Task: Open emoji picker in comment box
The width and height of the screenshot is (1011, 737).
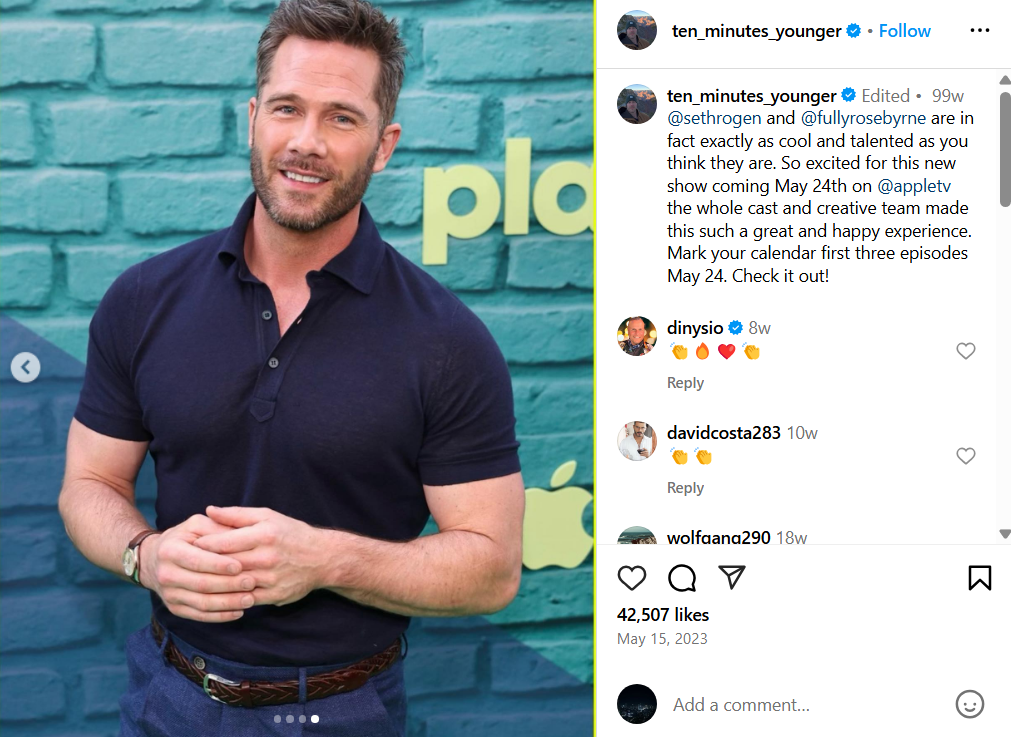Action: (969, 704)
